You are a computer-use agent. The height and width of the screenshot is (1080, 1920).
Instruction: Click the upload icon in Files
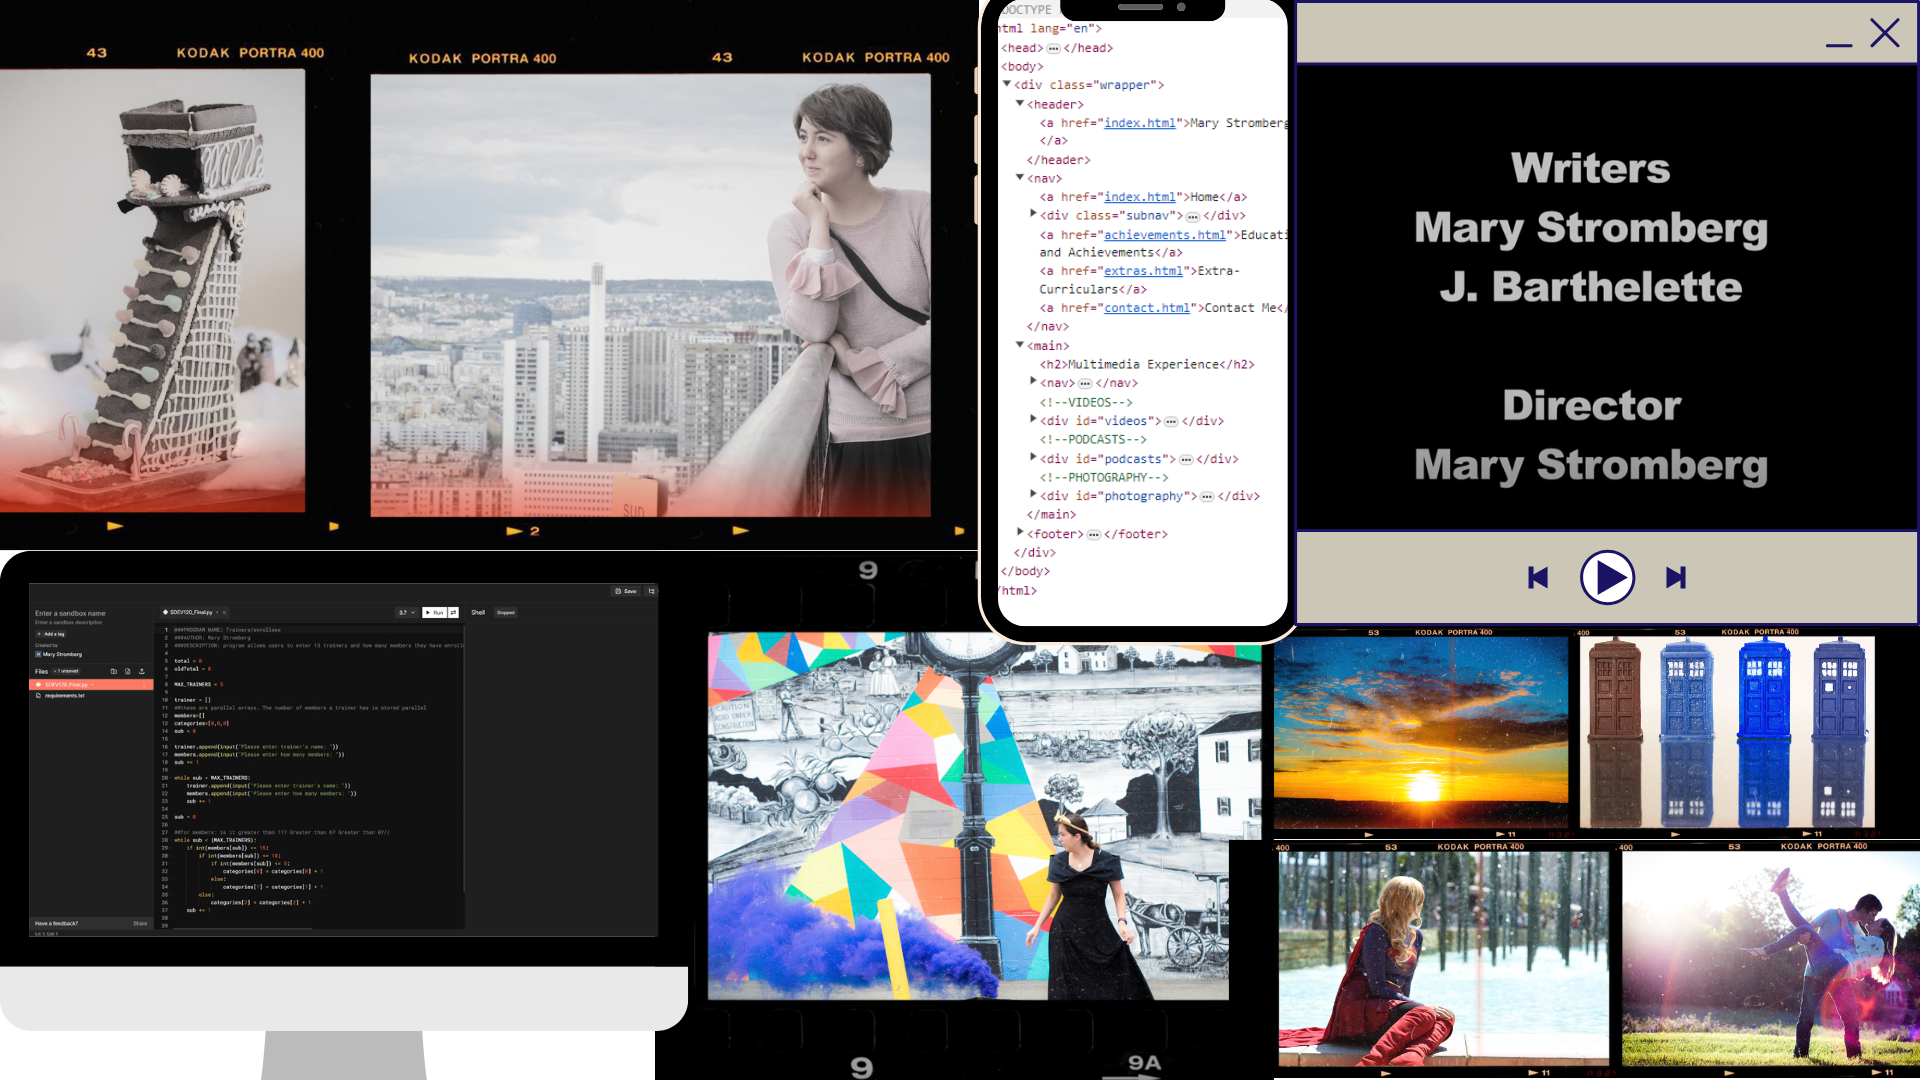tap(142, 671)
